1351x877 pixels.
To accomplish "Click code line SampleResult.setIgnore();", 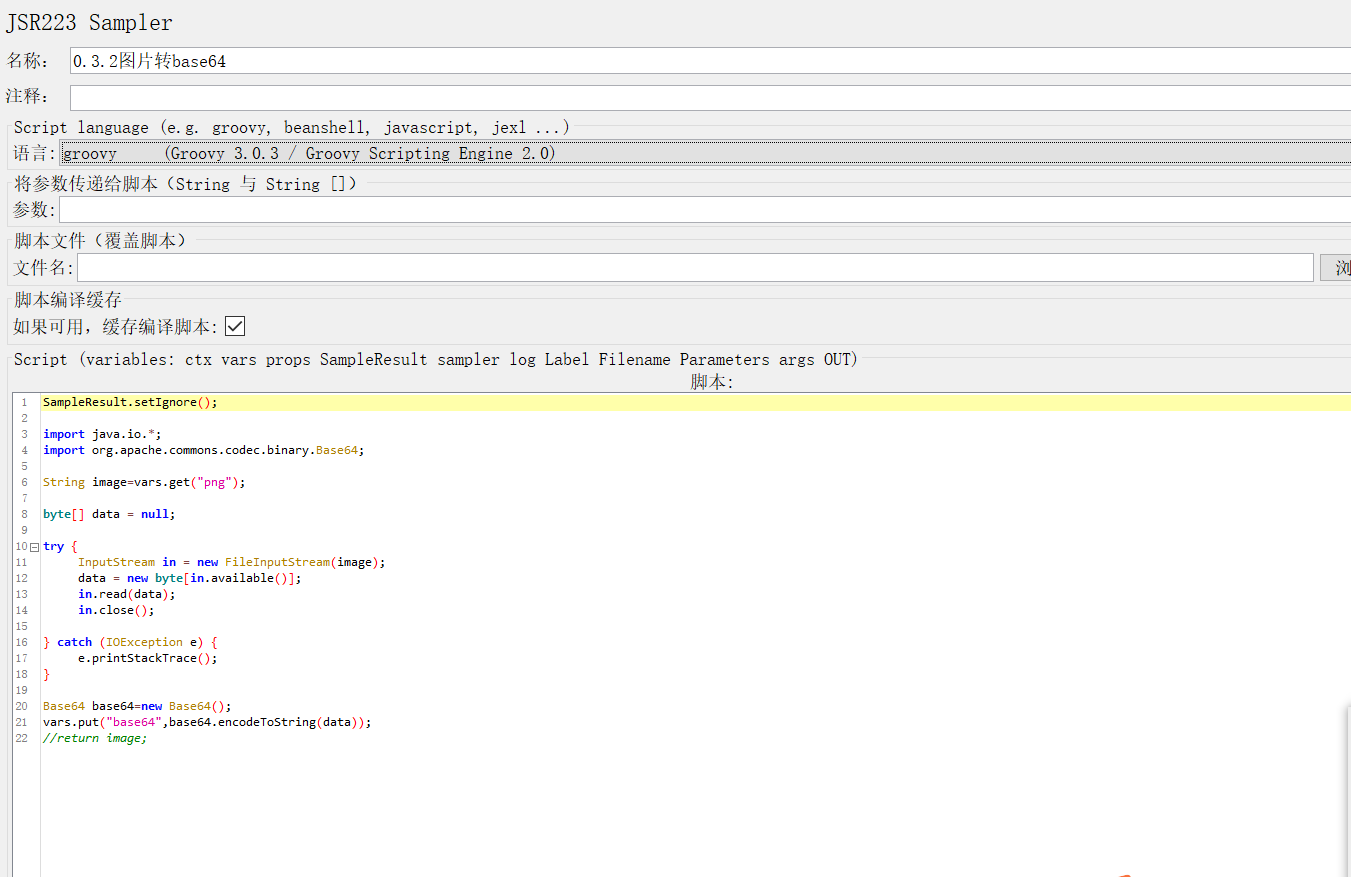I will tap(130, 402).
